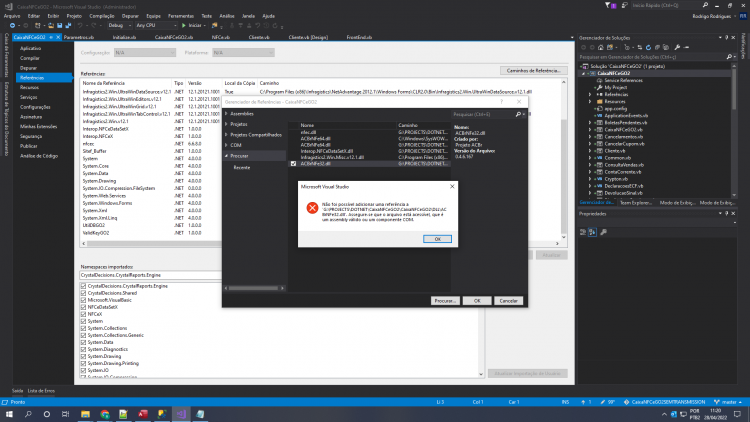The height and width of the screenshot is (422, 750).
Task: Toggle the System.Drawing.Printing namespace checkbox
Action: pyautogui.click(x=84, y=363)
